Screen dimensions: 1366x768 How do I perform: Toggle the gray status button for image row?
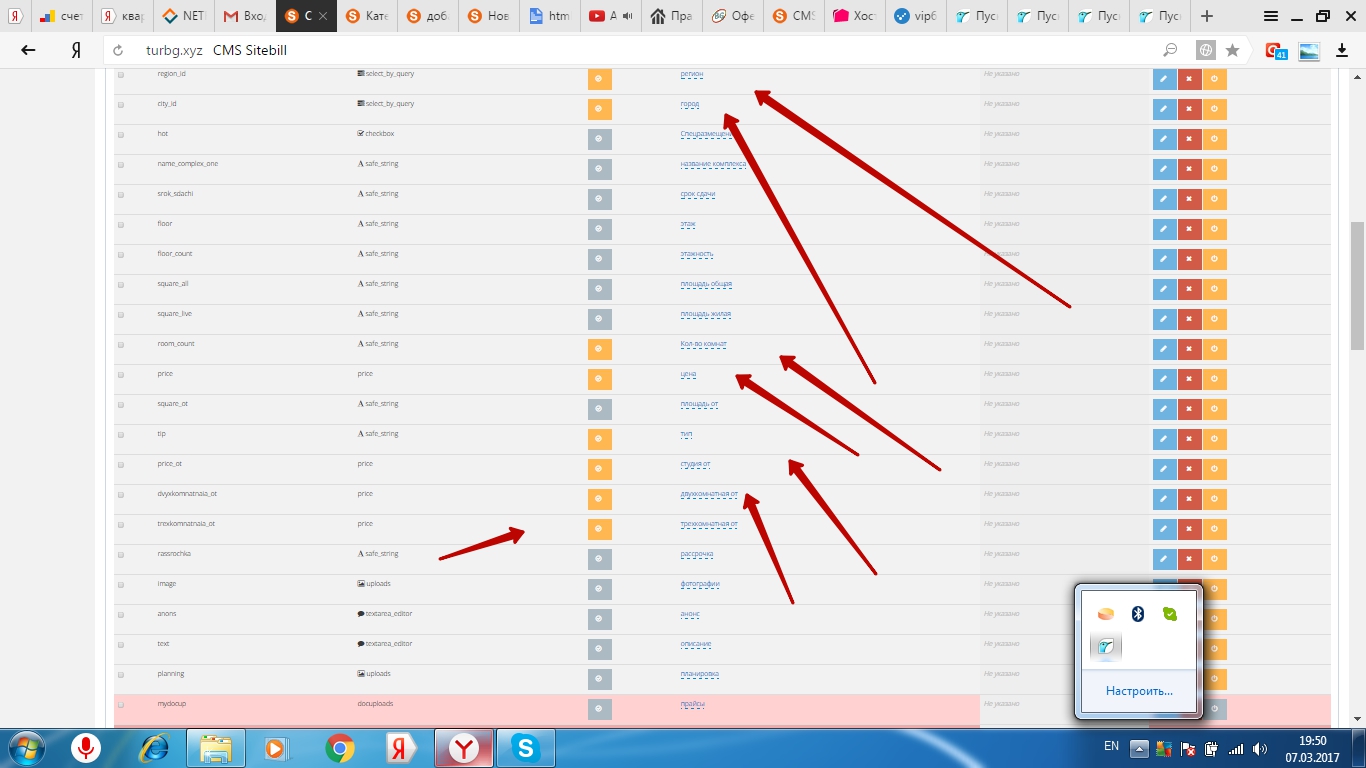tap(599, 589)
